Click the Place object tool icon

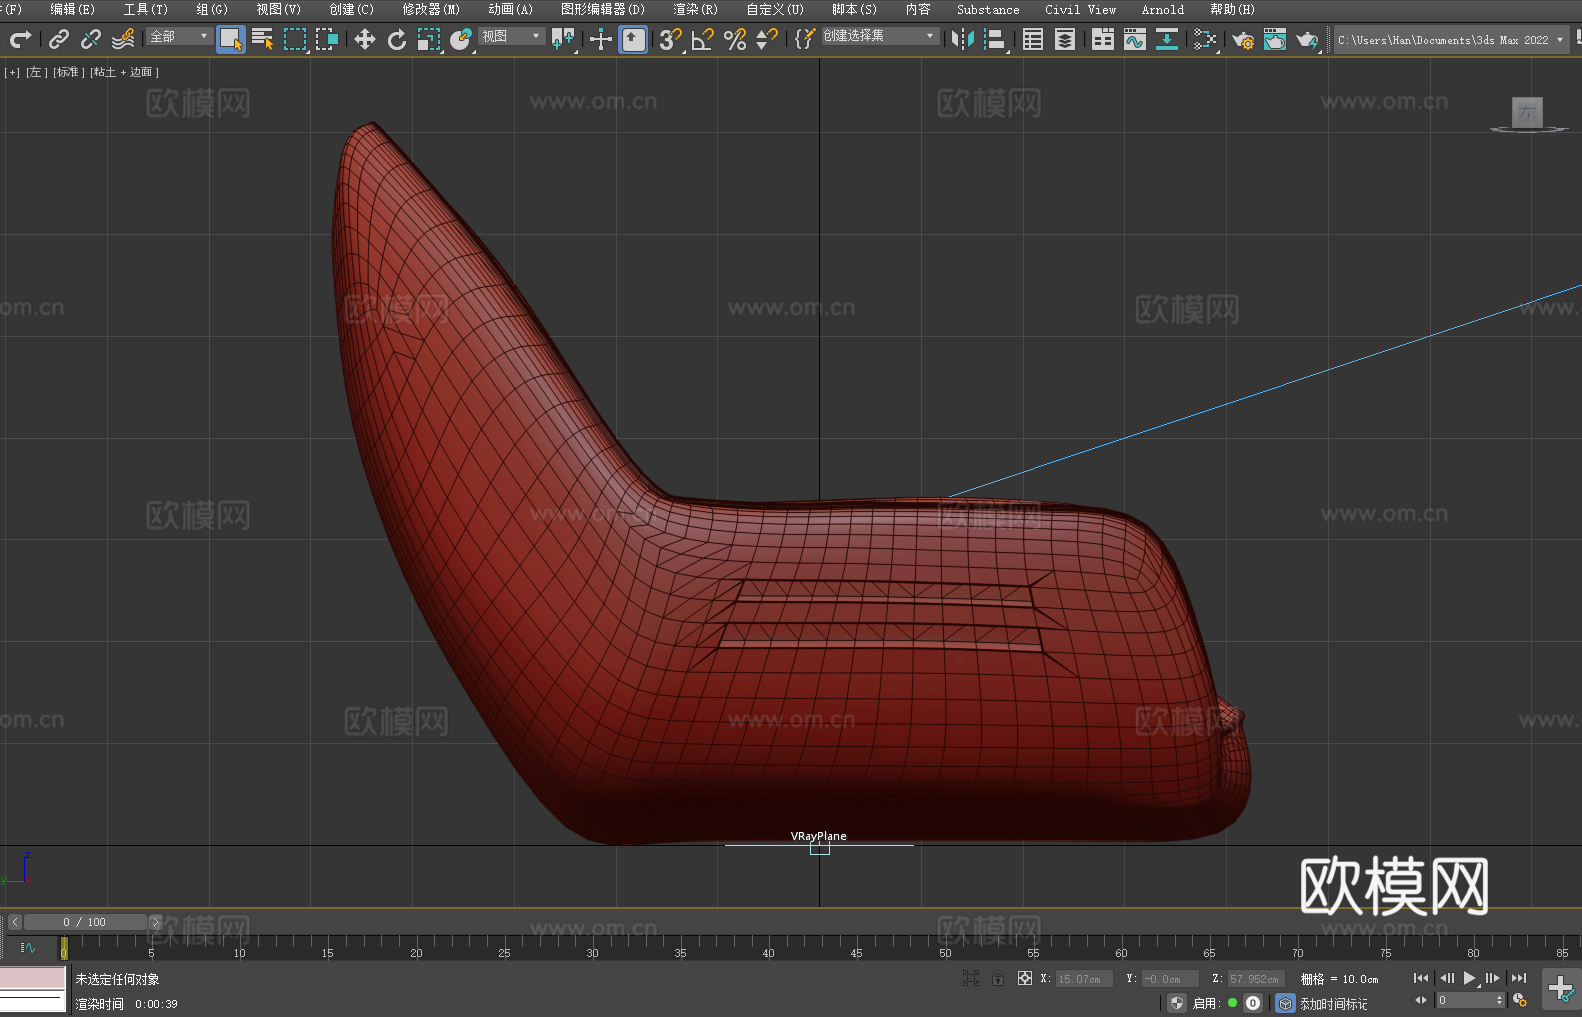tap(461, 39)
